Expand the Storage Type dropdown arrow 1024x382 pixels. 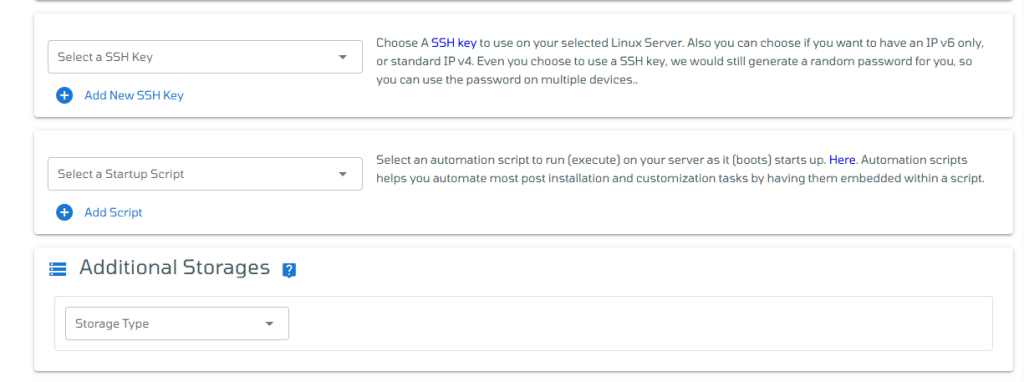point(269,324)
